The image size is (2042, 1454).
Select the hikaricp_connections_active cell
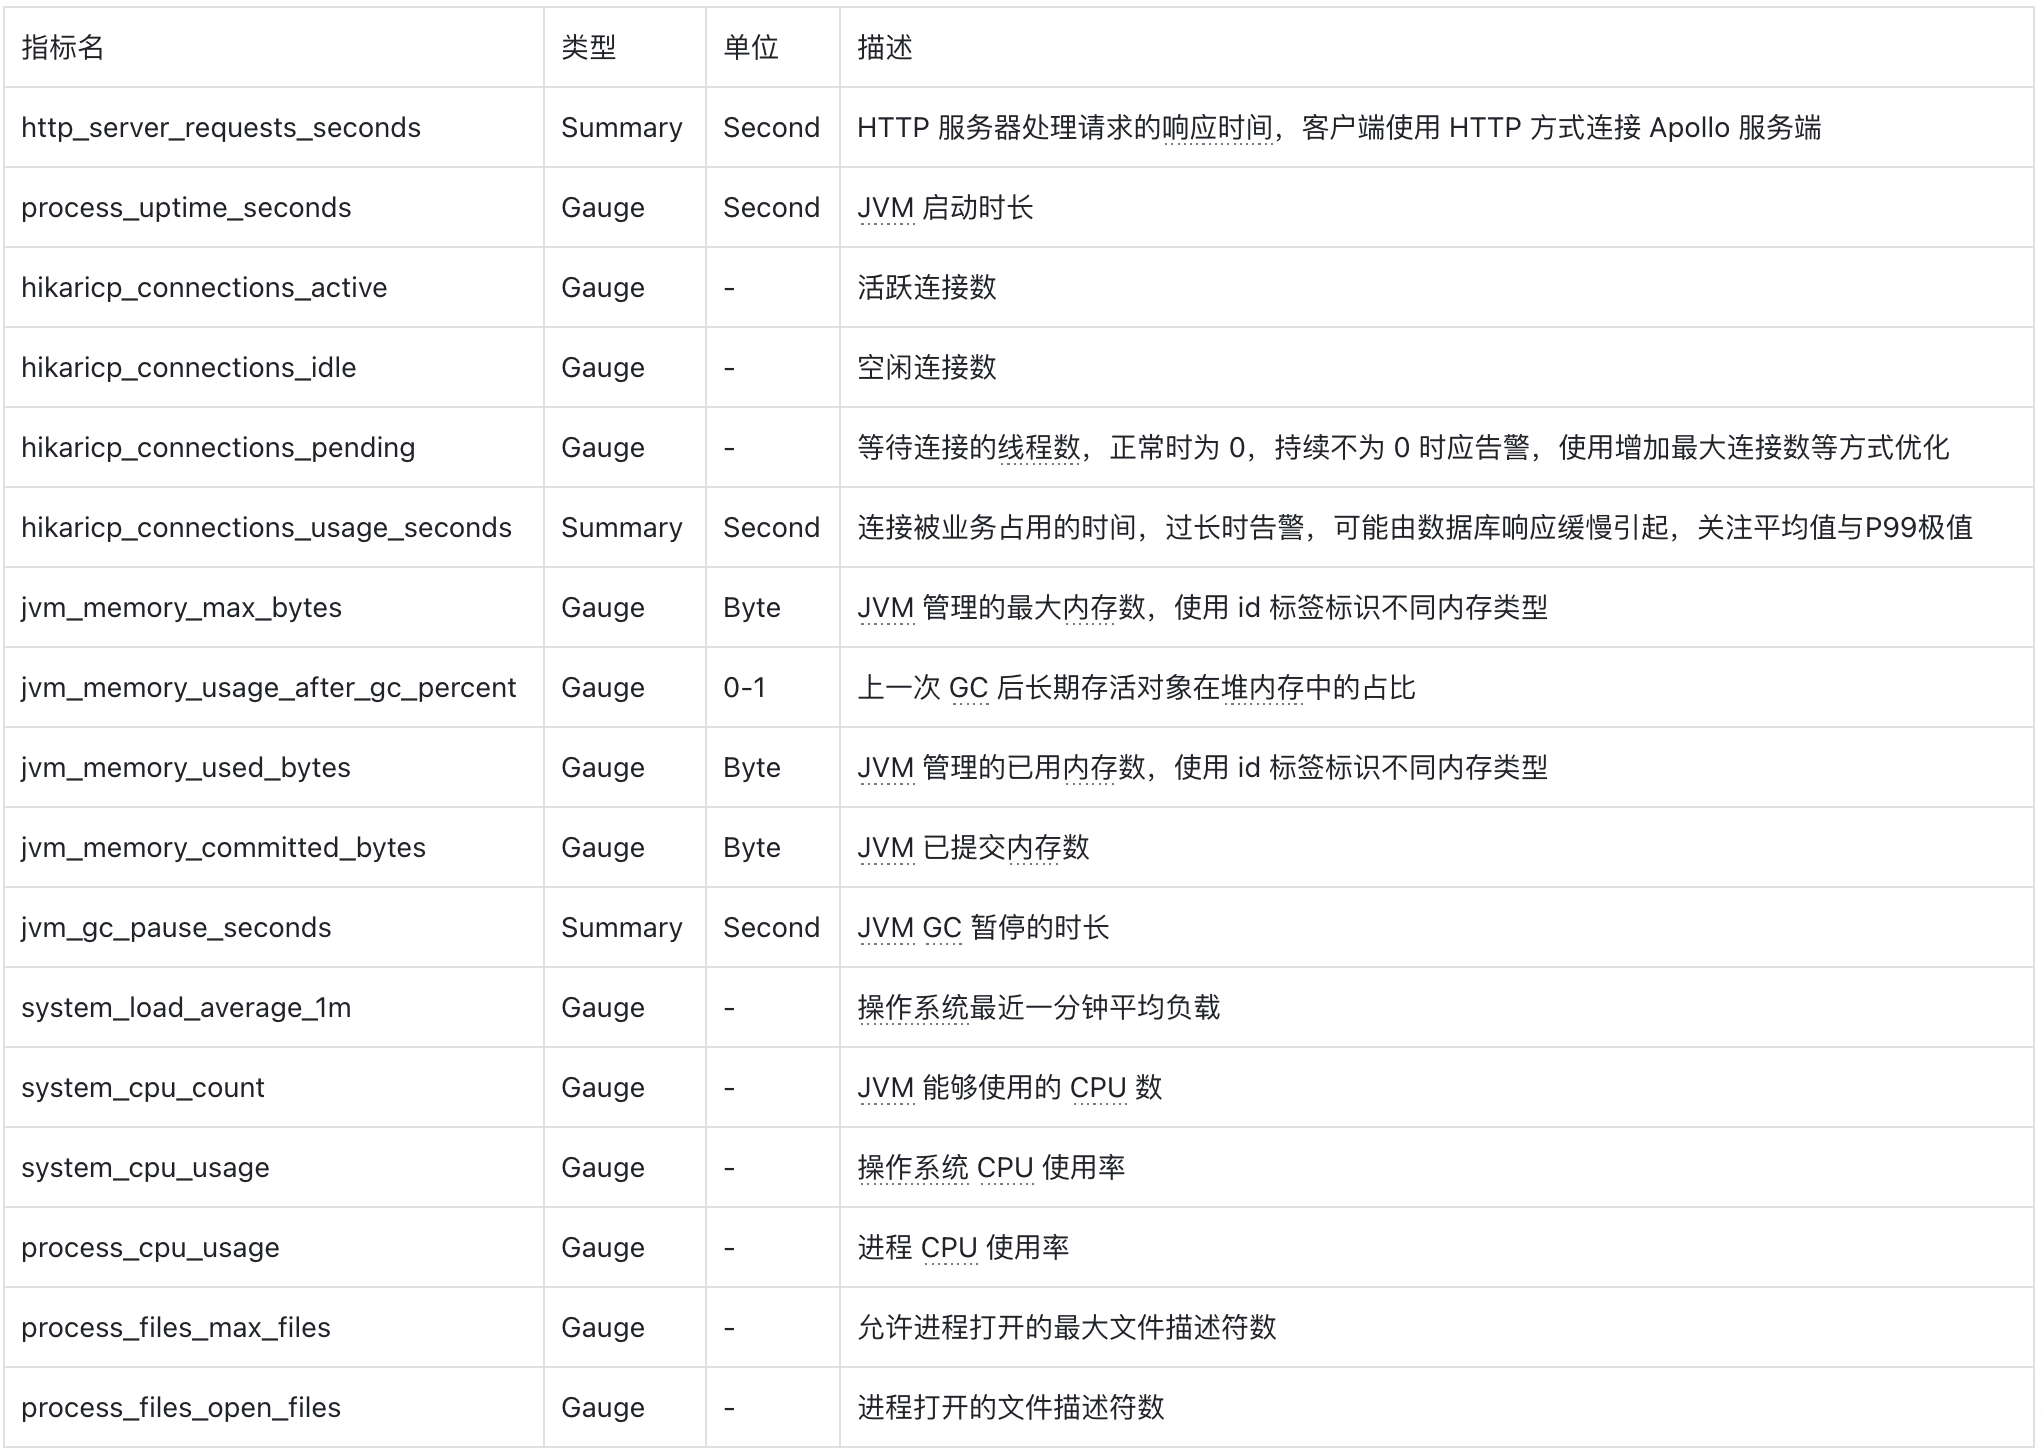point(204,288)
